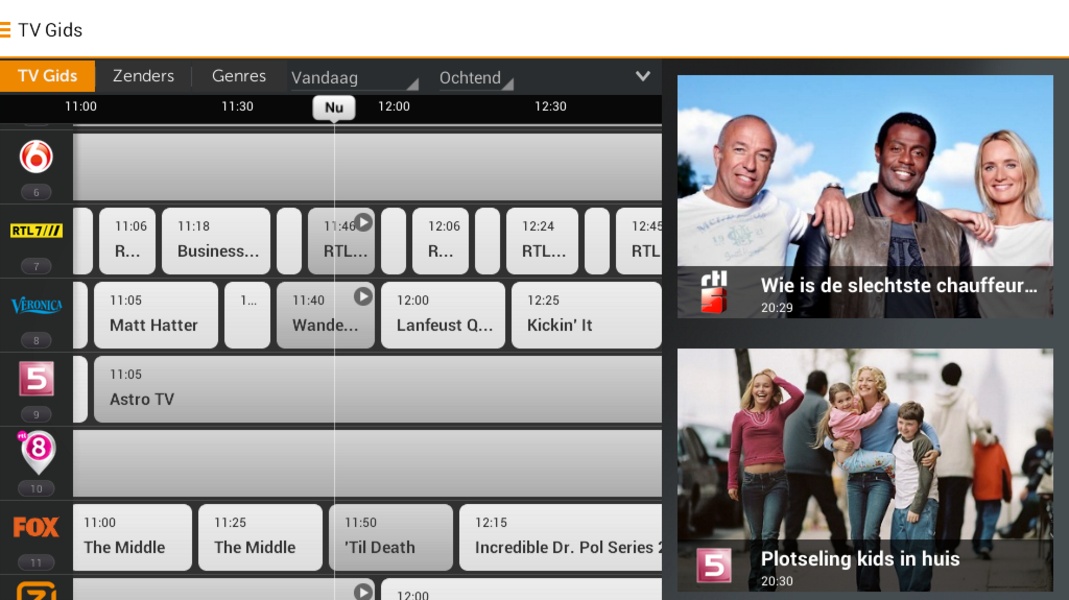This screenshot has width=1069, height=600.
Task: Open the 12:45 RTL programme
Action: 639,241
